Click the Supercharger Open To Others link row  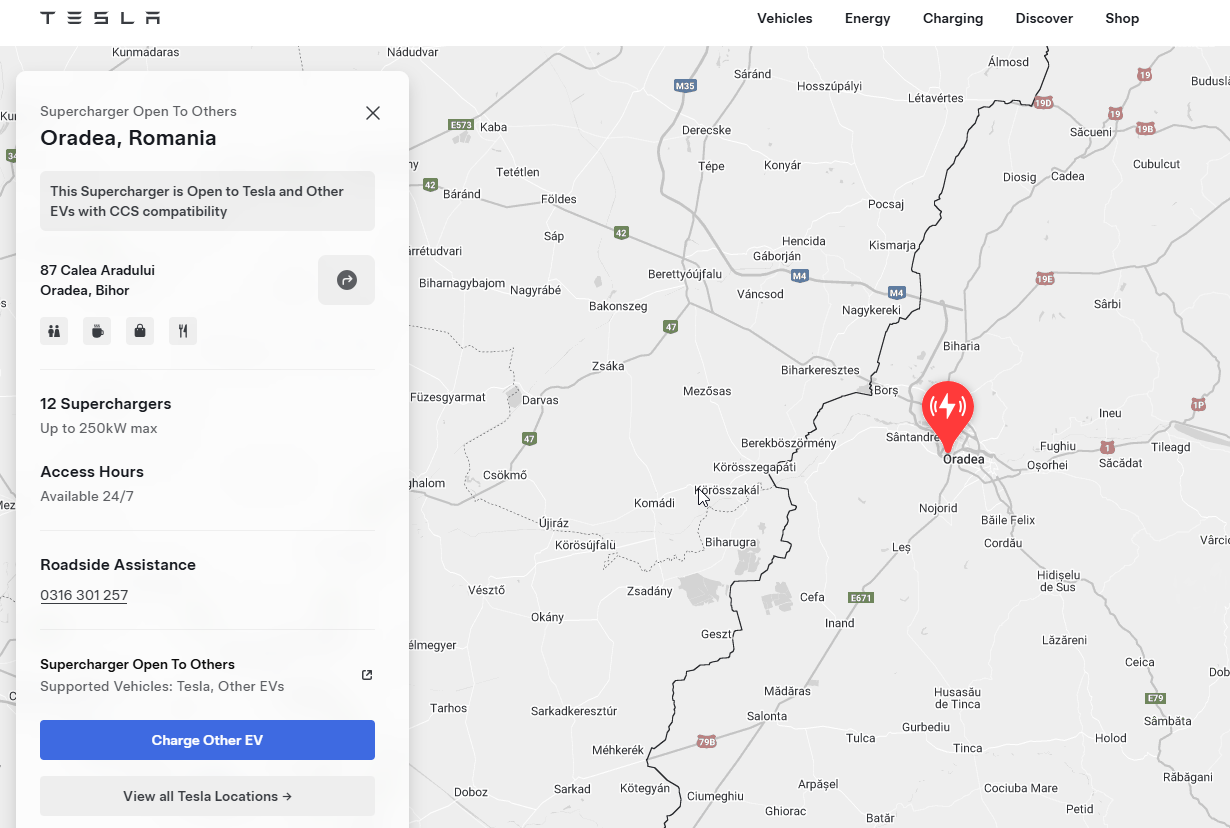pos(207,675)
